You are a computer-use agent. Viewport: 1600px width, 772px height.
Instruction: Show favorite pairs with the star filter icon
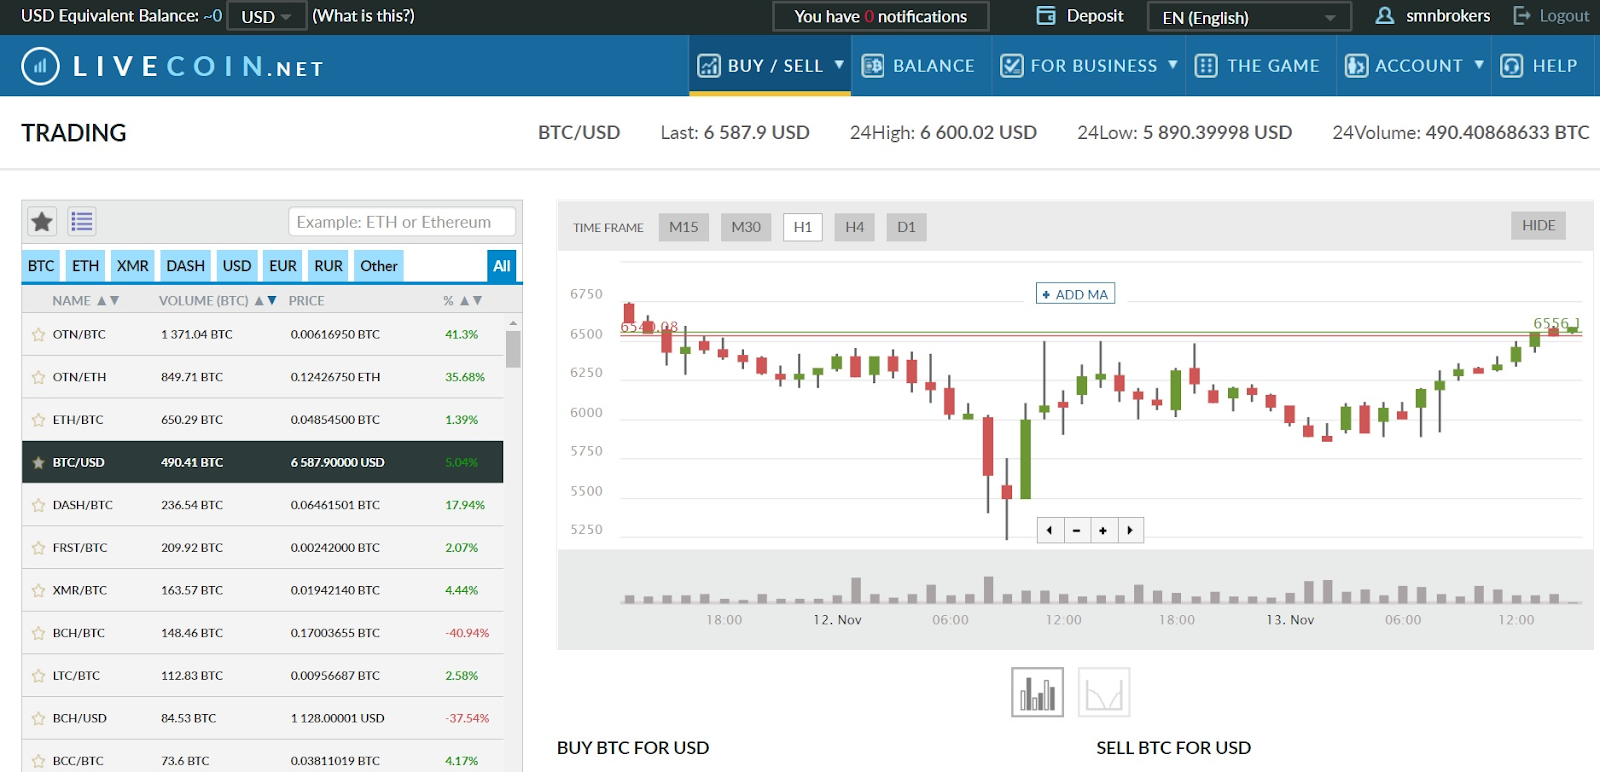[42, 222]
